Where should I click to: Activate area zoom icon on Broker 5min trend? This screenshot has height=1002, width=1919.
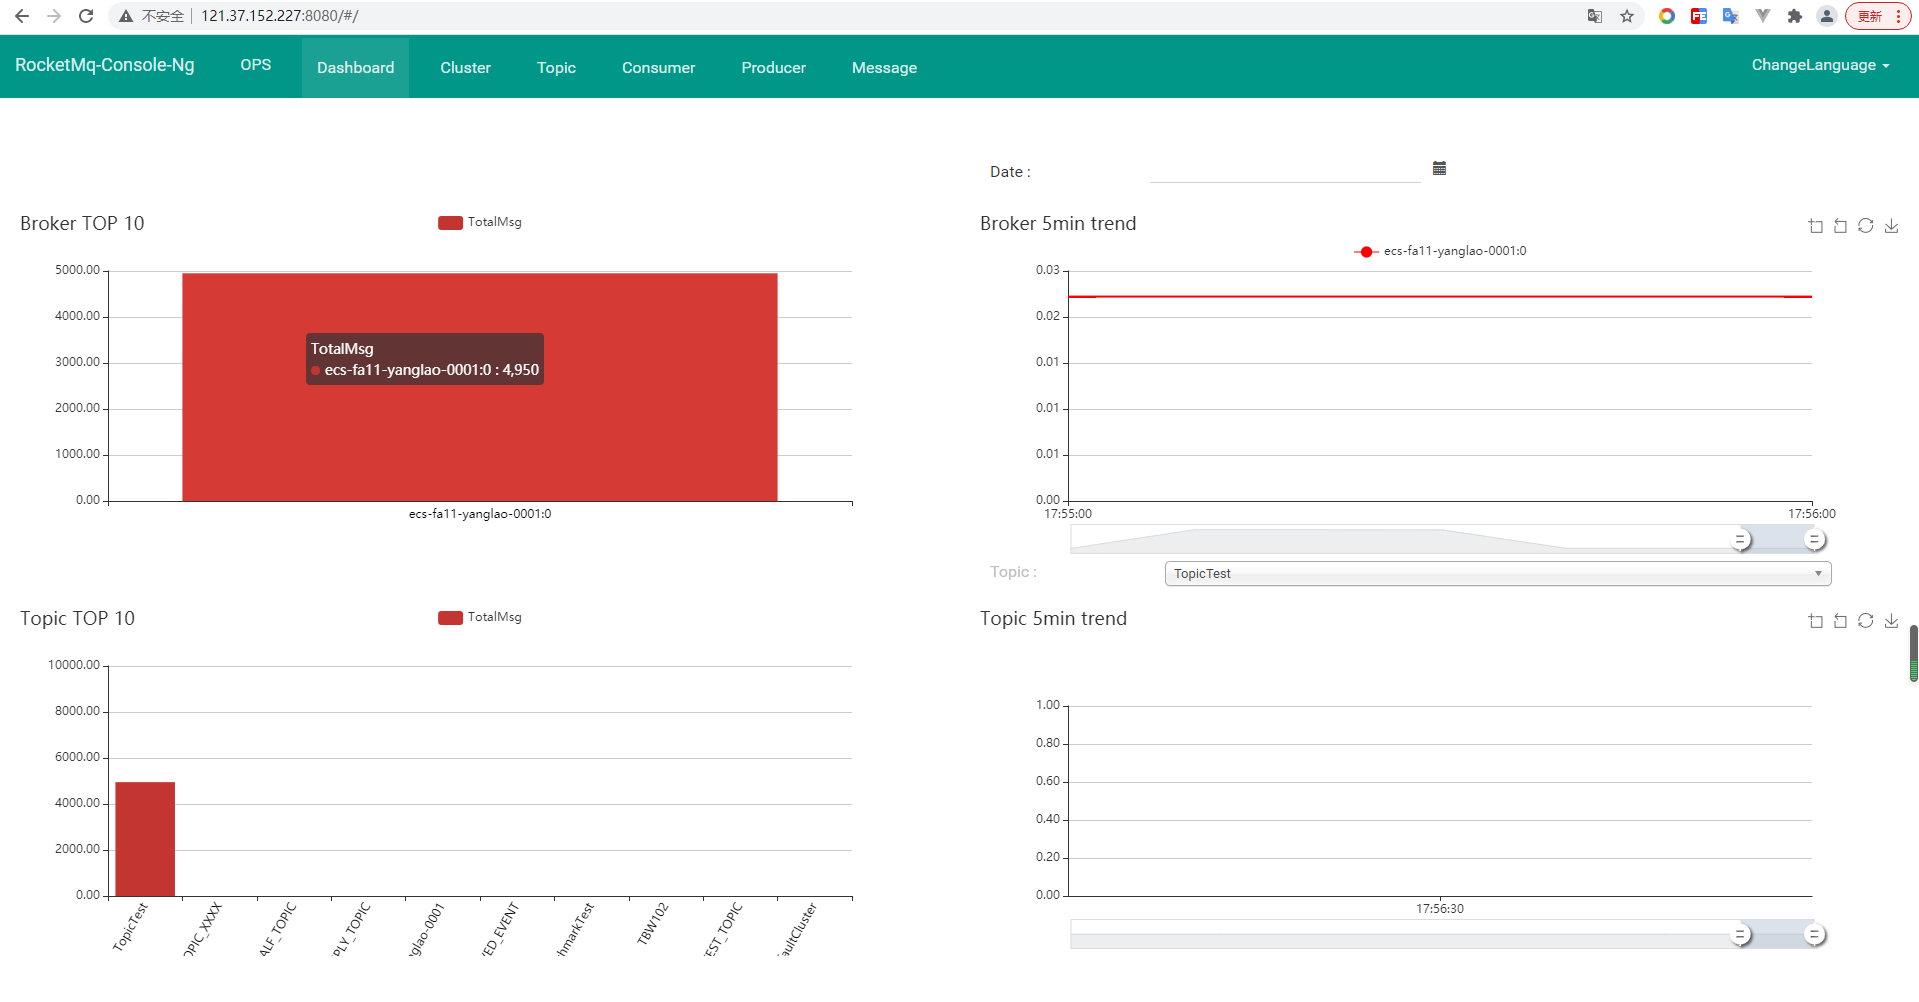pos(1816,226)
